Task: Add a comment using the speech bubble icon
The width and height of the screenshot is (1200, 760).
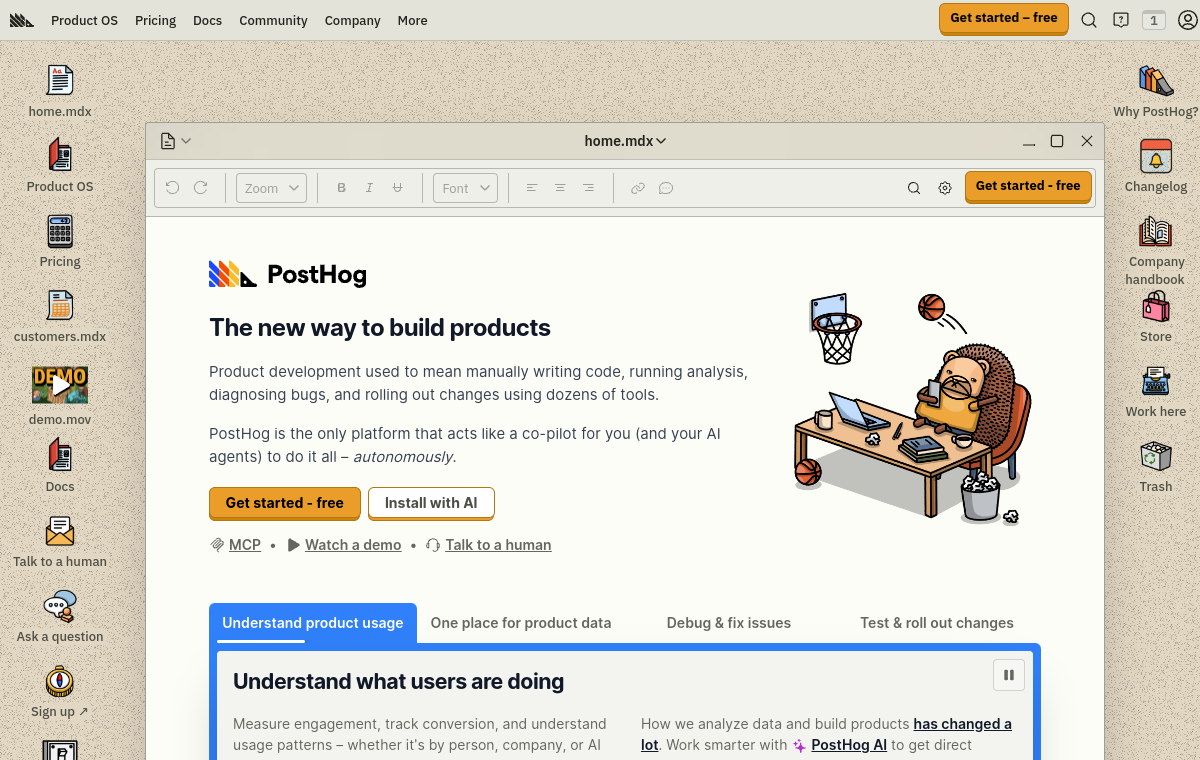Action: 666,187
